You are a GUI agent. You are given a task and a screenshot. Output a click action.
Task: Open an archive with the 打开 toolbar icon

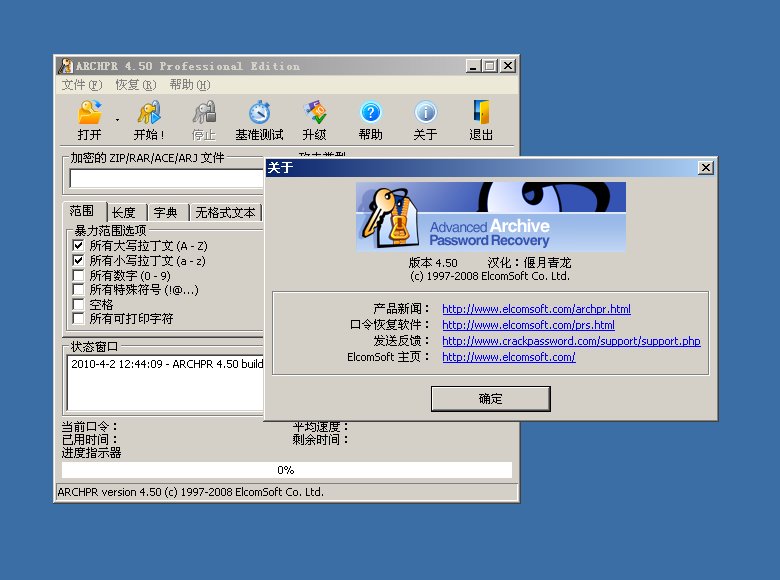point(90,120)
